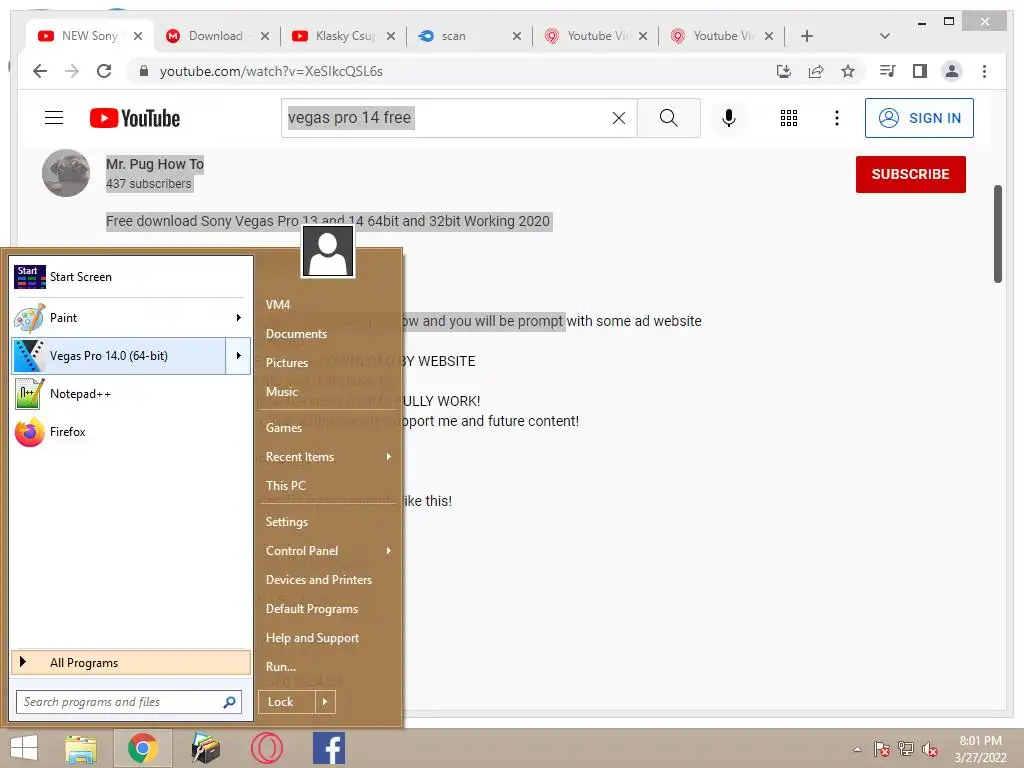Open the Start Screen shortcut icon
Screen dimensions: 1024x768
click(29, 277)
